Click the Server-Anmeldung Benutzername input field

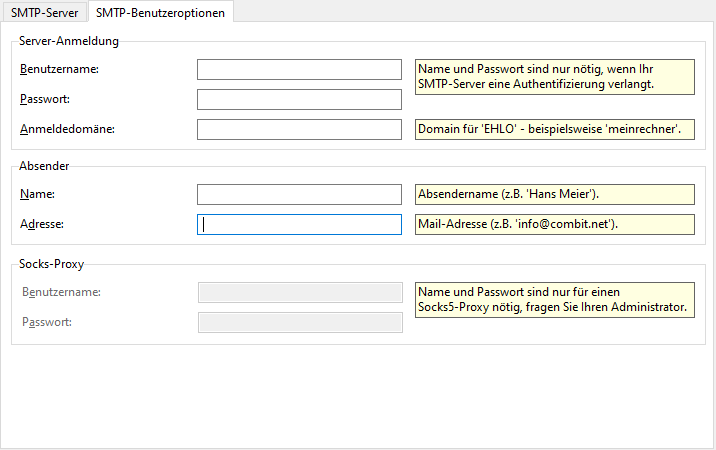[299, 69]
